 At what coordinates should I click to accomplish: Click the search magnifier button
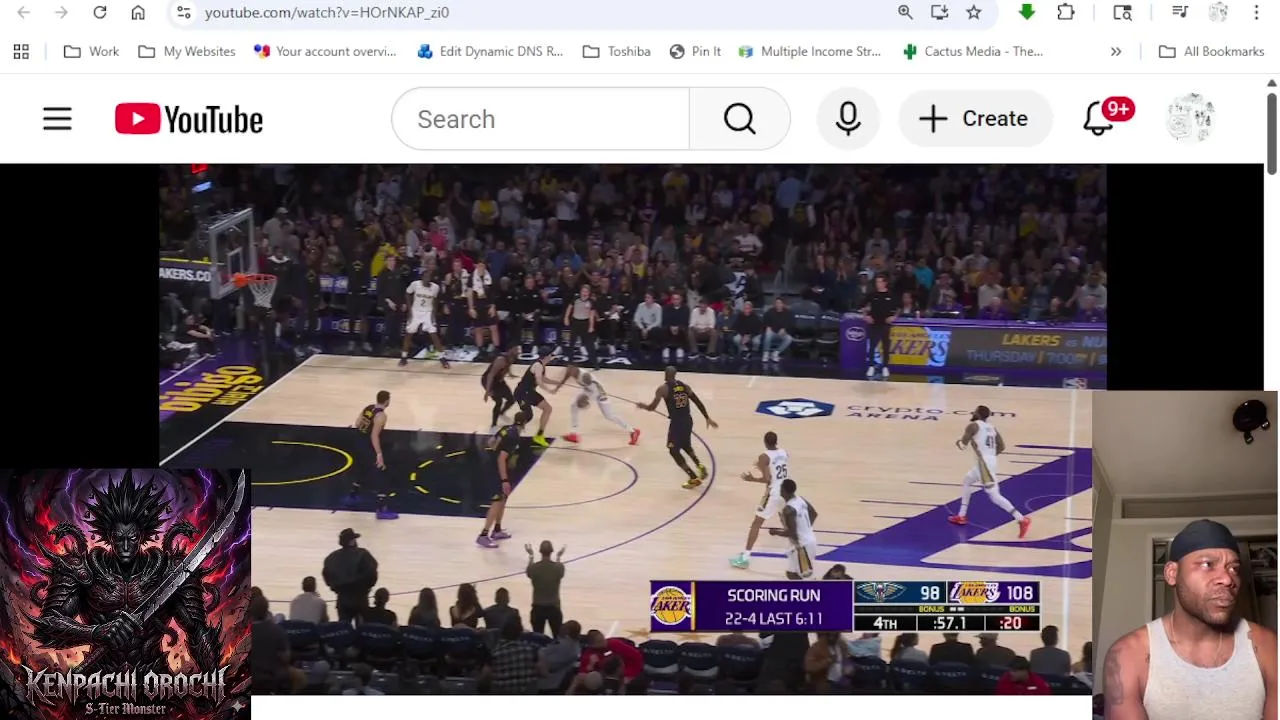(740, 119)
